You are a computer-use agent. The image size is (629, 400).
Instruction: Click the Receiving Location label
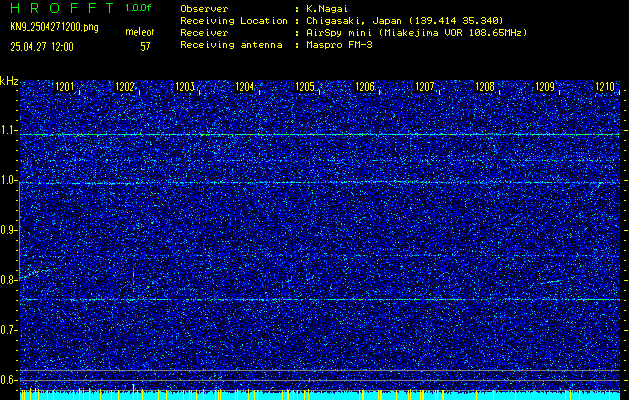234,21
